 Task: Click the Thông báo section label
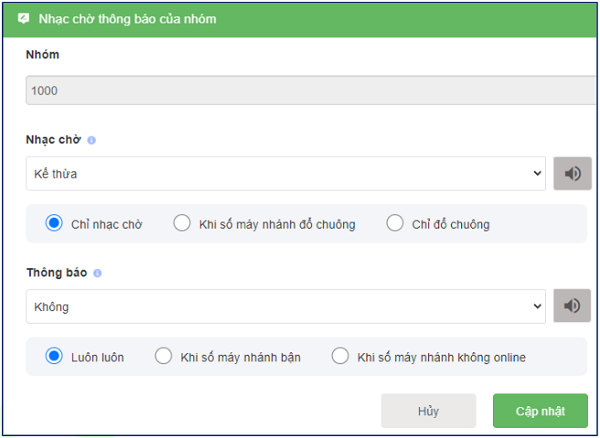57,273
